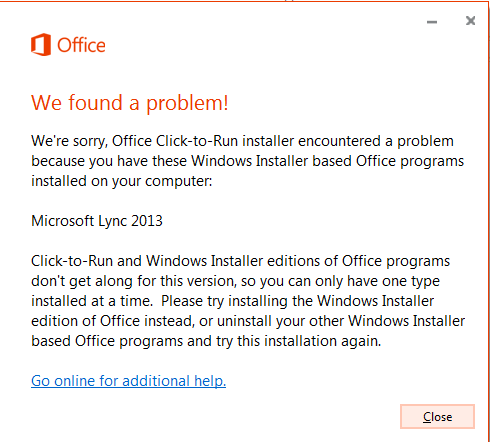Screen dimensions: 490x442
Task: Click the orange Office logo icon
Action: pyautogui.click(x=41, y=45)
